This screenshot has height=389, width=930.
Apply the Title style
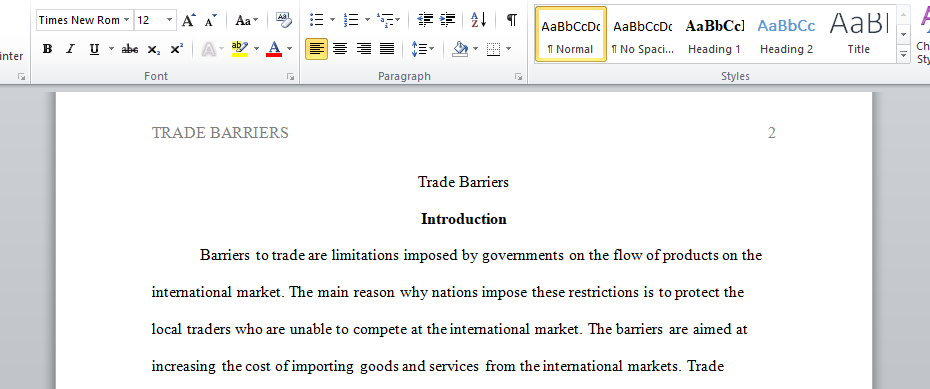pyautogui.click(x=858, y=34)
